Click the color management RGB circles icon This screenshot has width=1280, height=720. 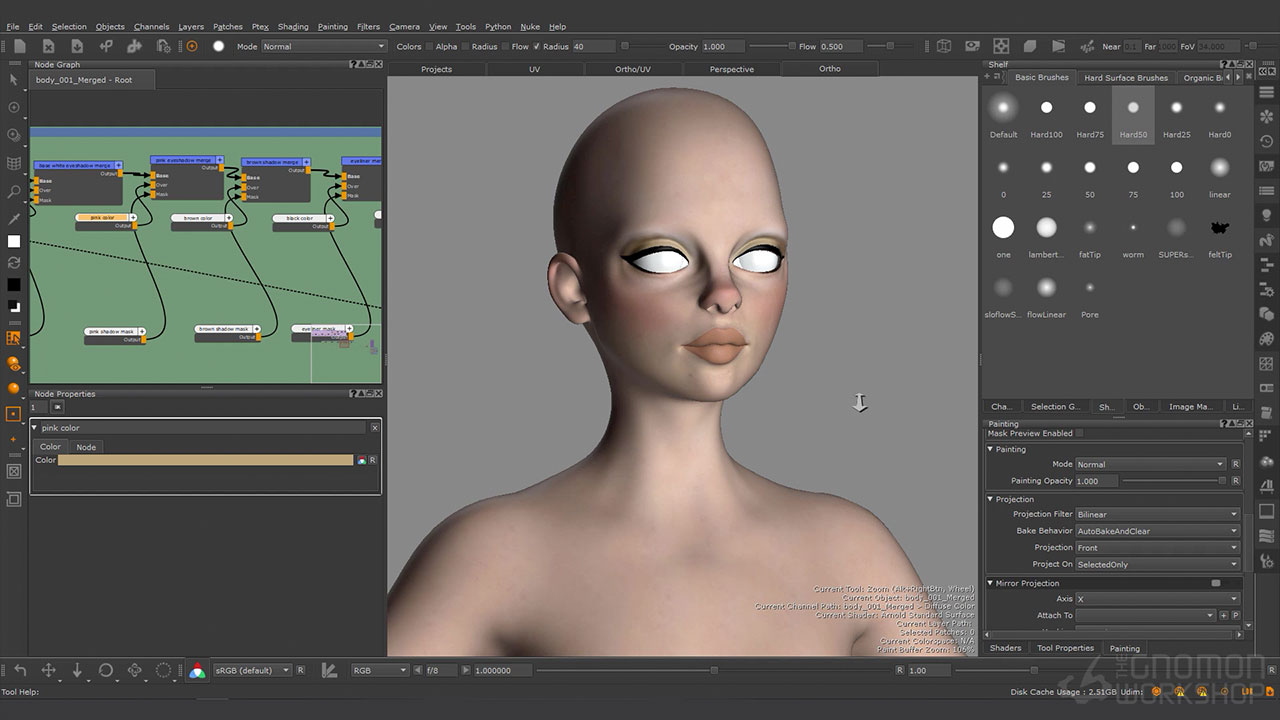197,671
